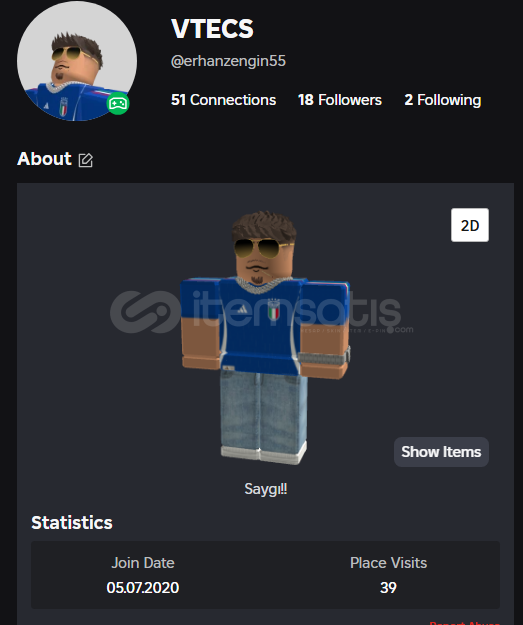523x625 pixels.
Task: Click the Place Visits count 39
Action: (388, 588)
